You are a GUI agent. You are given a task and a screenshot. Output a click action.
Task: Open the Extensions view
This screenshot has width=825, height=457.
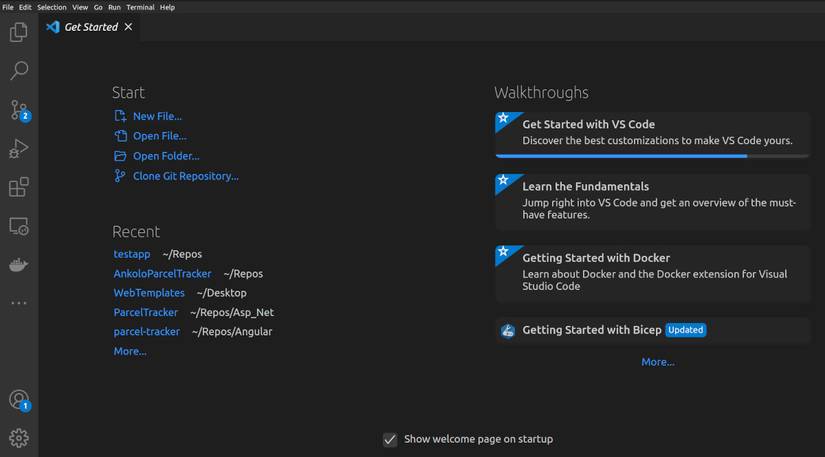[19, 187]
